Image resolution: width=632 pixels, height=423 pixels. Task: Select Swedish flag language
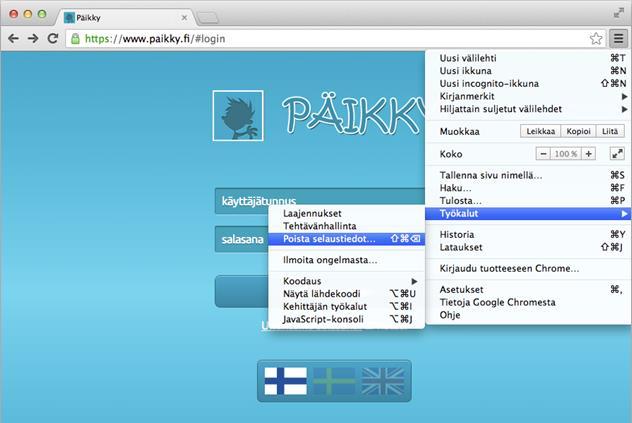pyautogui.click(x=334, y=381)
